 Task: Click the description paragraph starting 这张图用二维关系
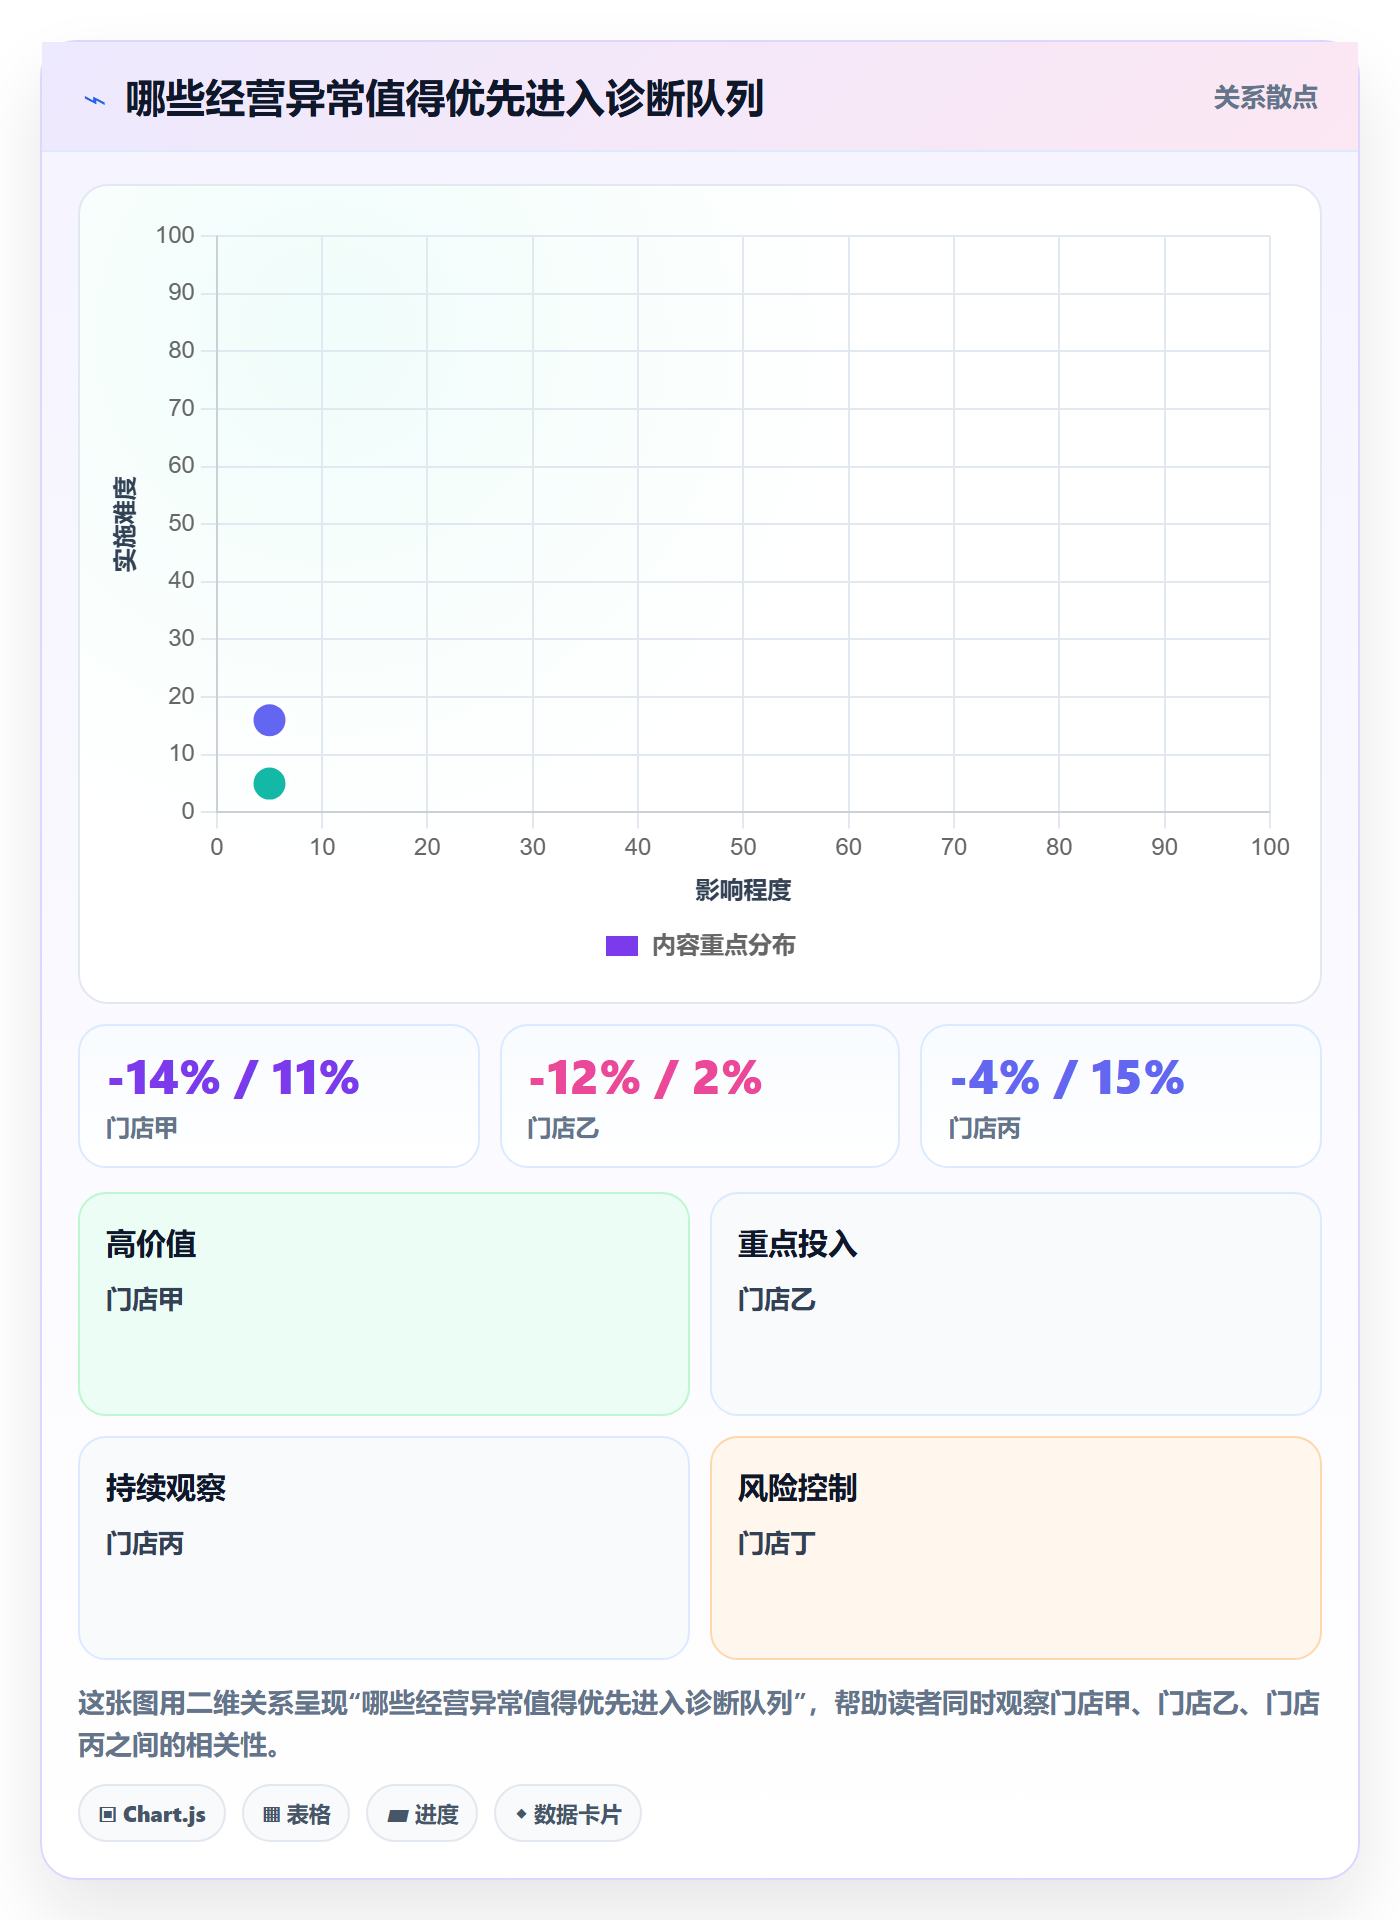699,1724
